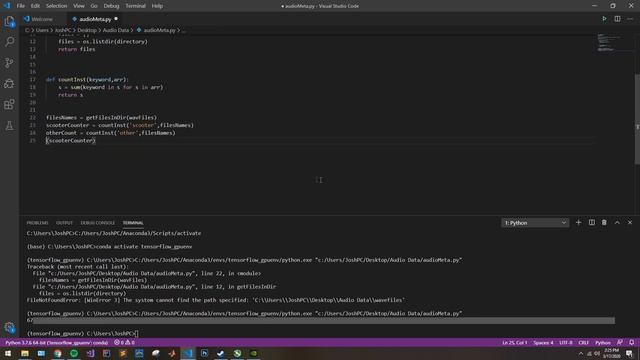Open the Help menu
This screenshot has height=360, width=640.
click(x=157, y=6)
